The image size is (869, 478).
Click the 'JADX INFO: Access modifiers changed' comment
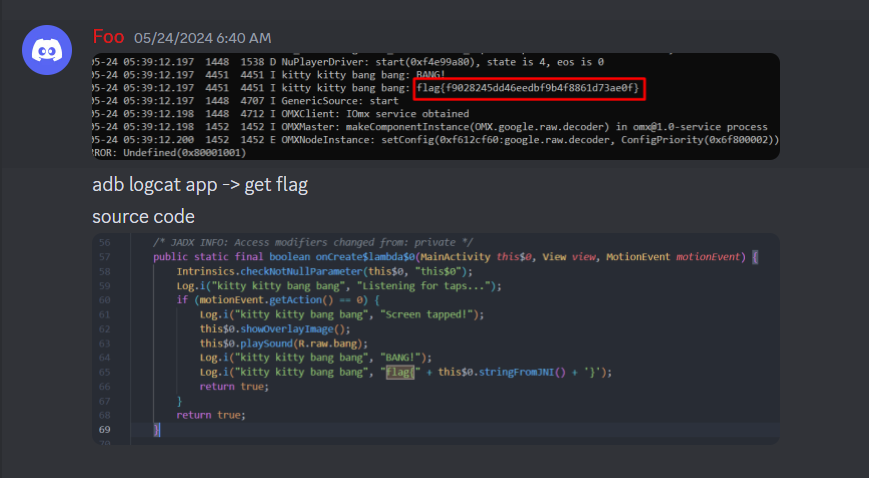click(313, 242)
